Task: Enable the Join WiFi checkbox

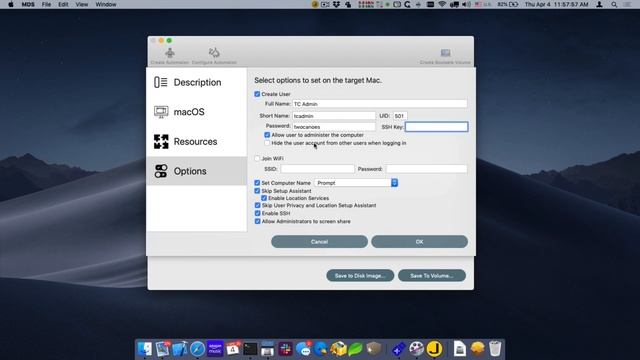Action: (x=257, y=158)
